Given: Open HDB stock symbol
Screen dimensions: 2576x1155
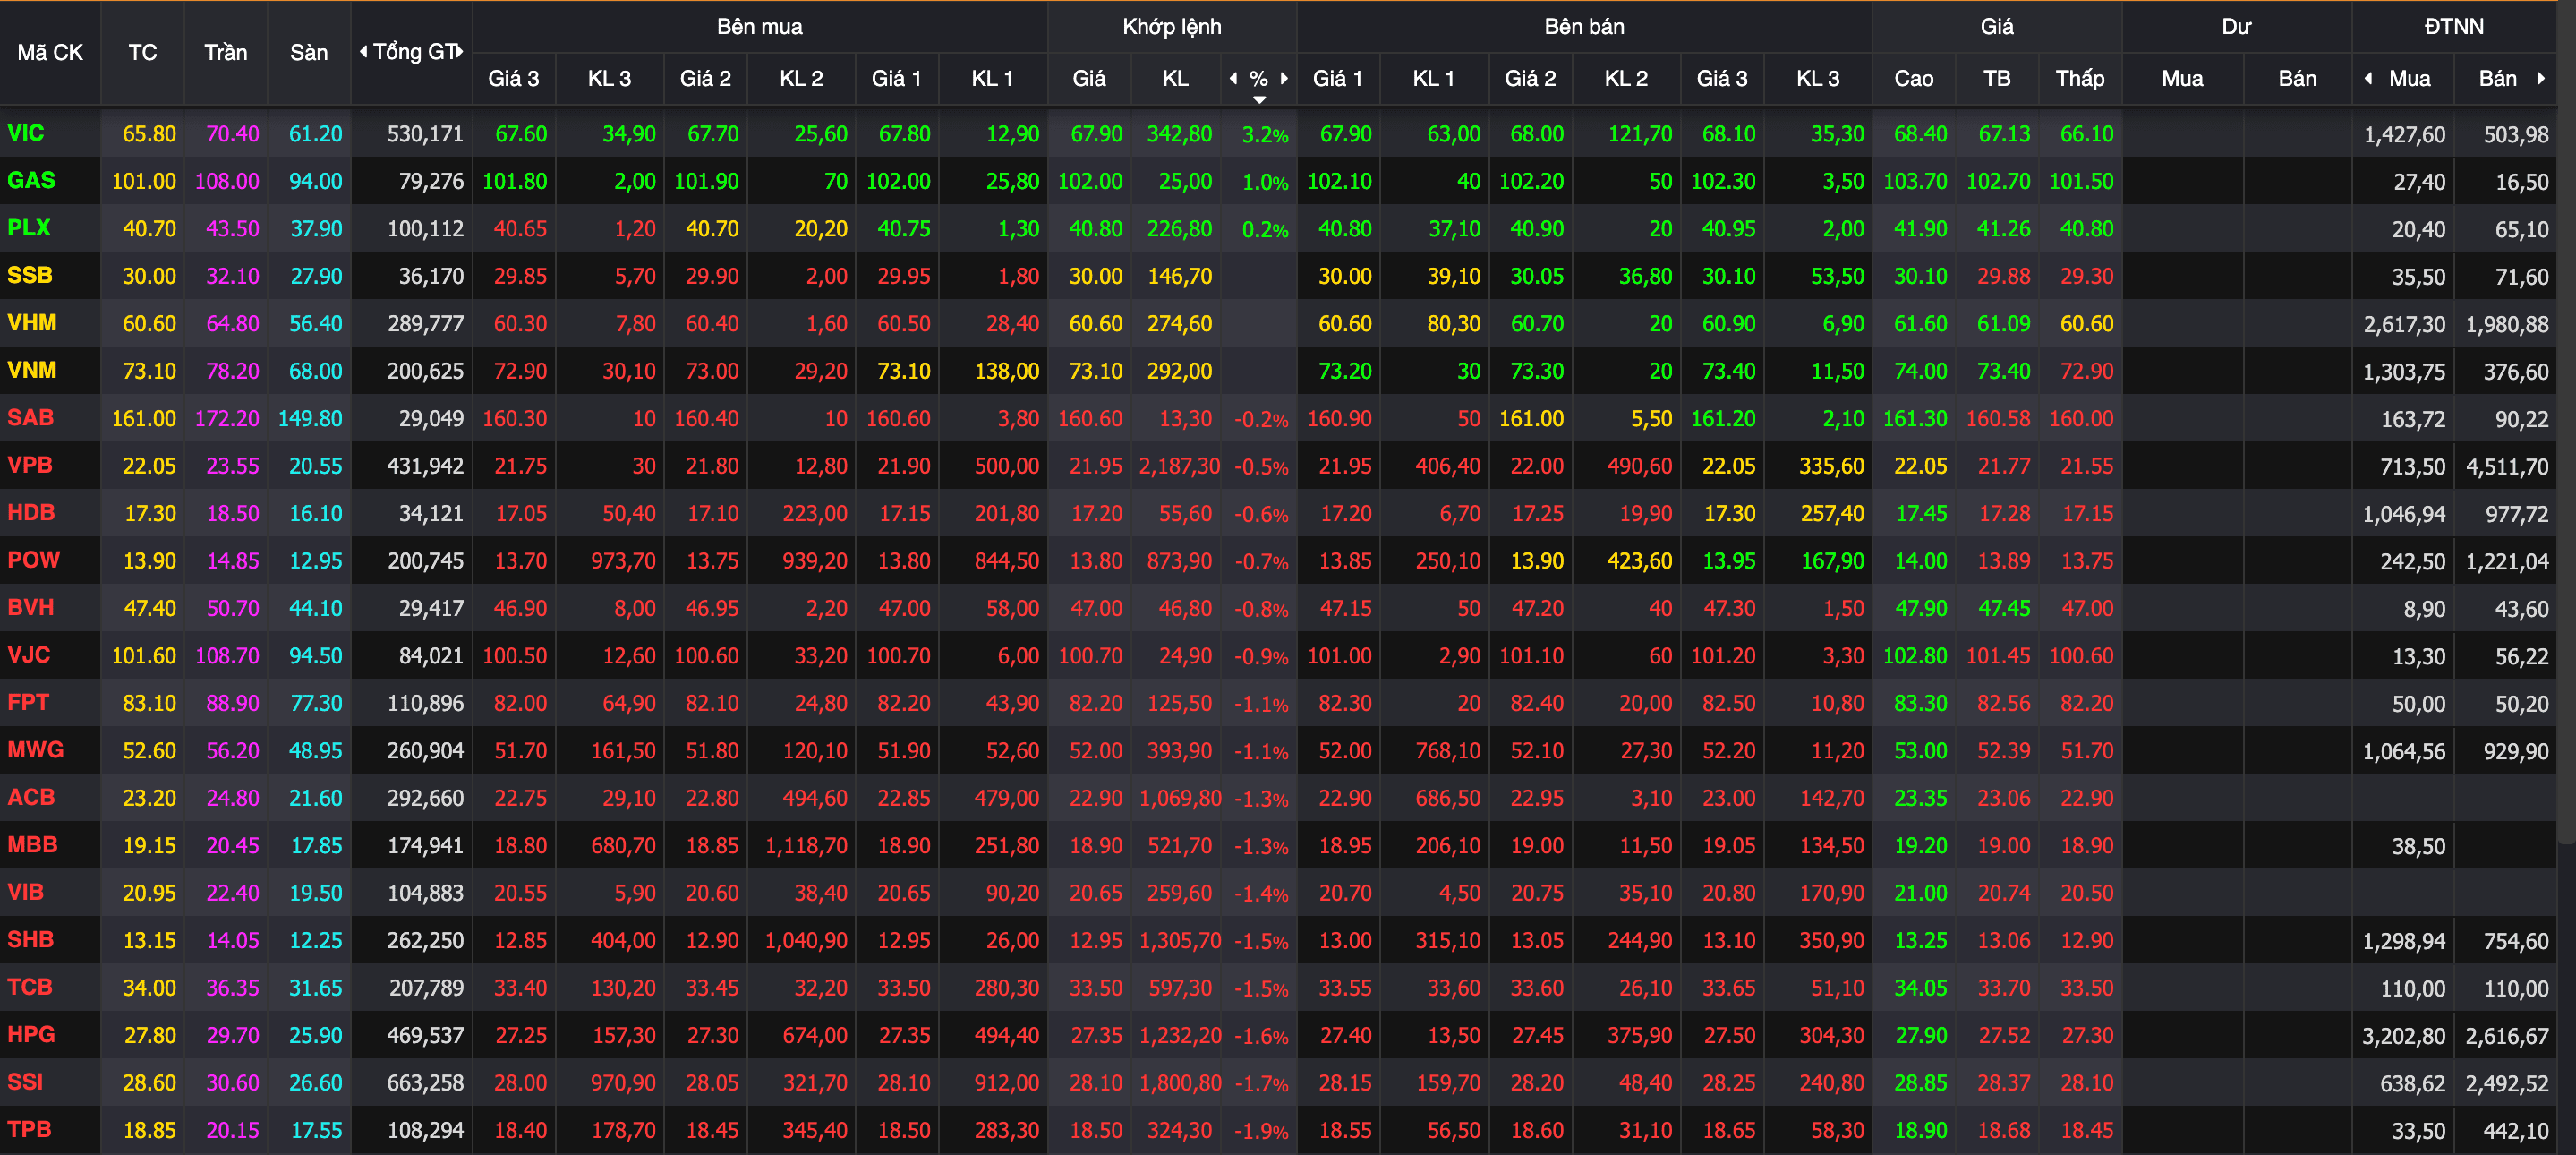Looking at the screenshot, I should pyautogui.click(x=31, y=513).
